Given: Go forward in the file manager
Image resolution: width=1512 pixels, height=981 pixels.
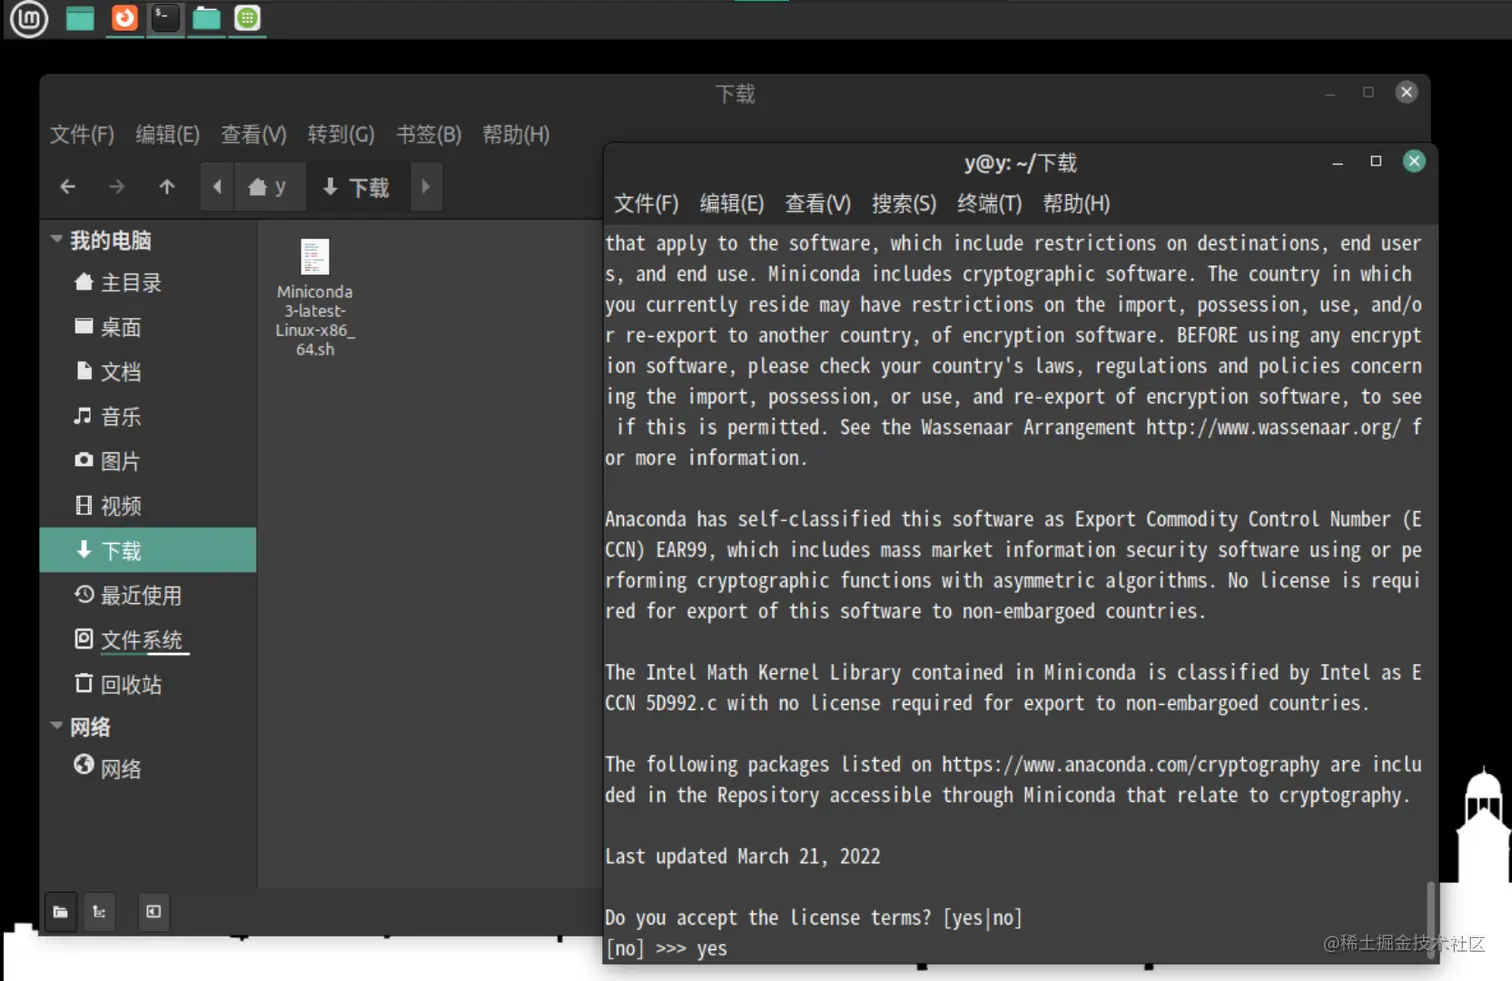Looking at the screenshot, I should click(116, 187).
